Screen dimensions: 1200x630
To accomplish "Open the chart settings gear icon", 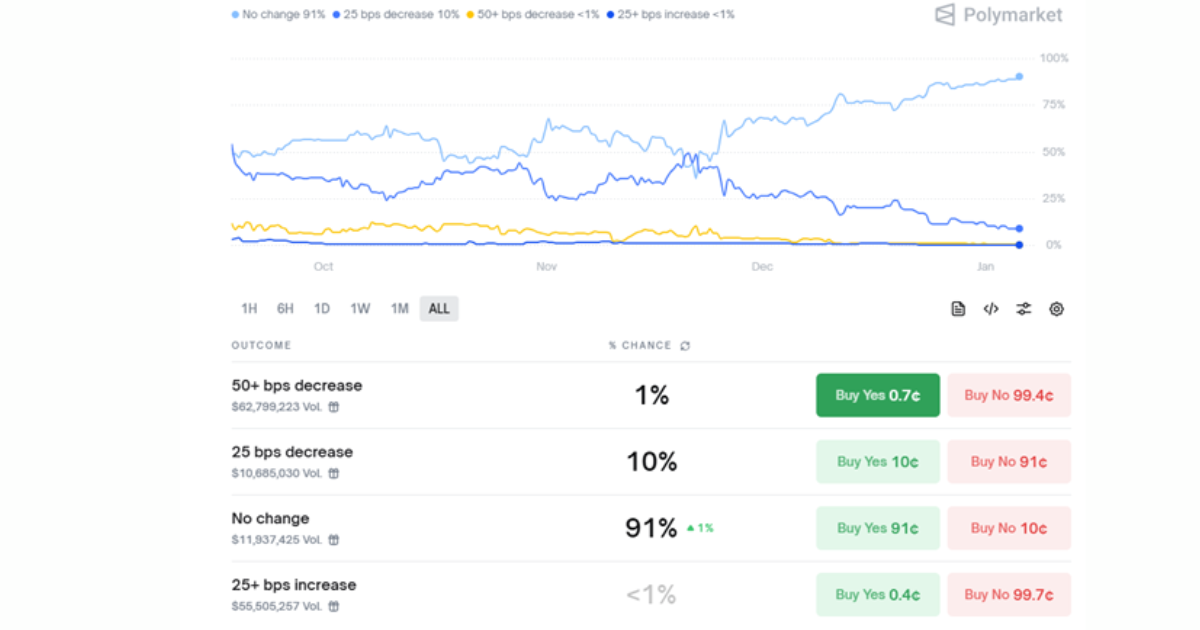I will pyautogui.click(x=1056, y=309).
